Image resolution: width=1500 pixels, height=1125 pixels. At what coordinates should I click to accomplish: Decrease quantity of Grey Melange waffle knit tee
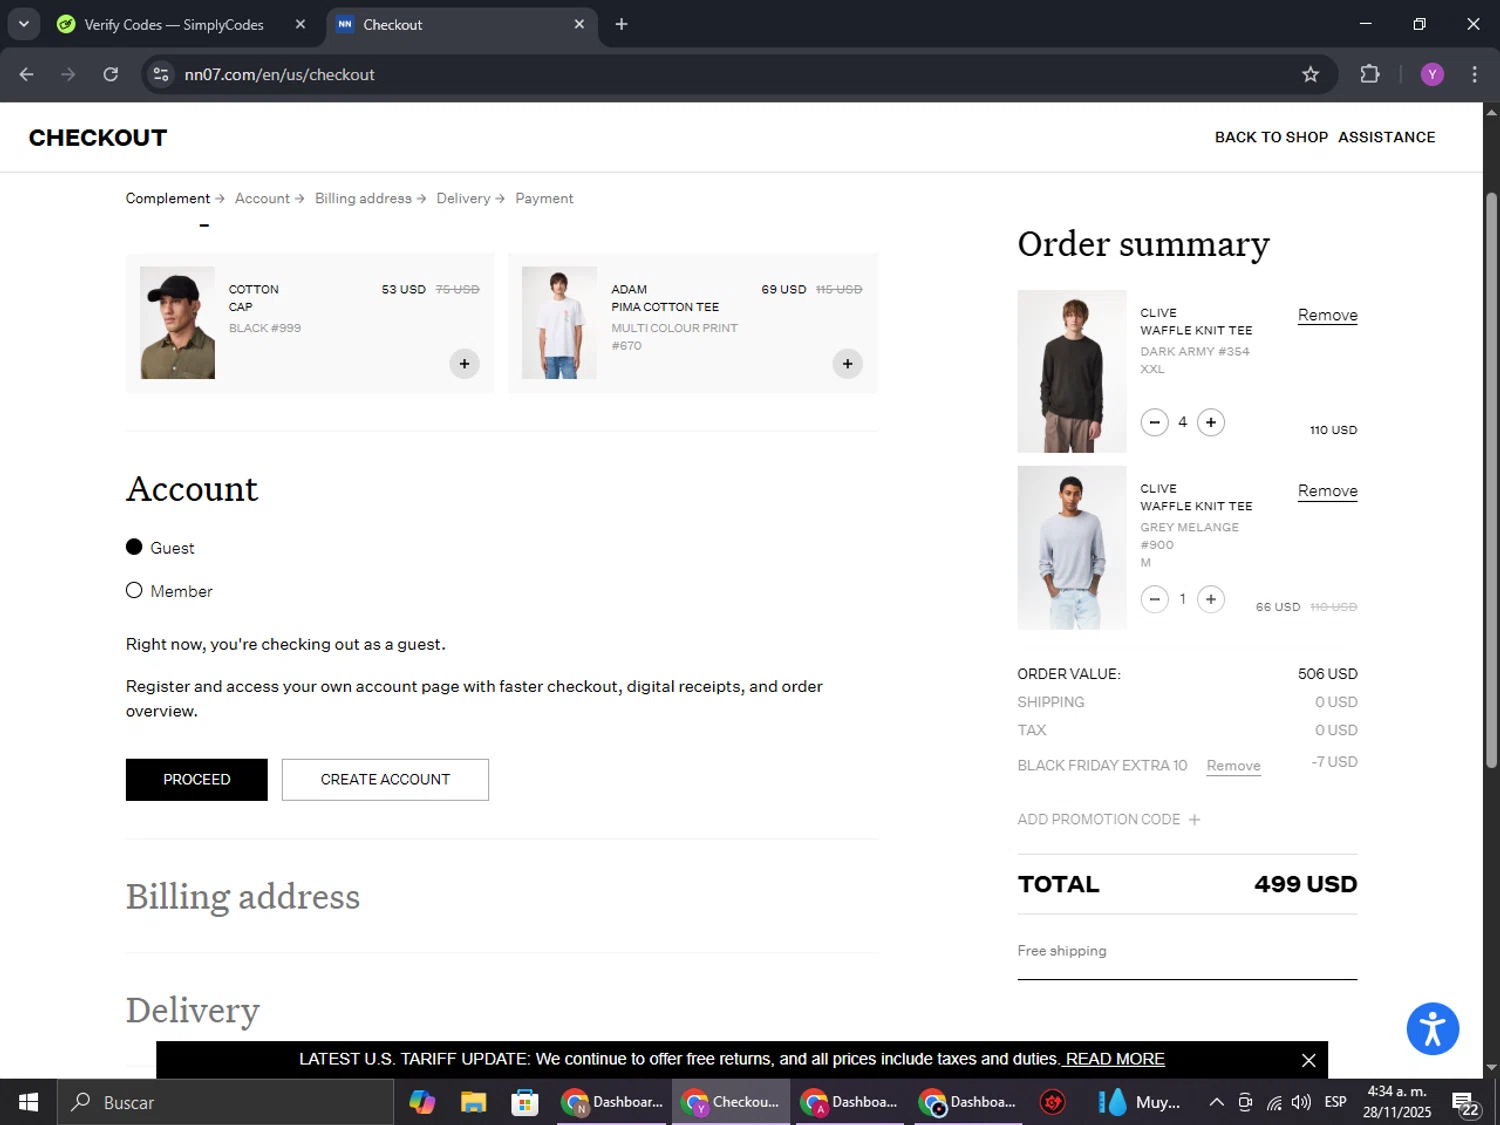1154,599
